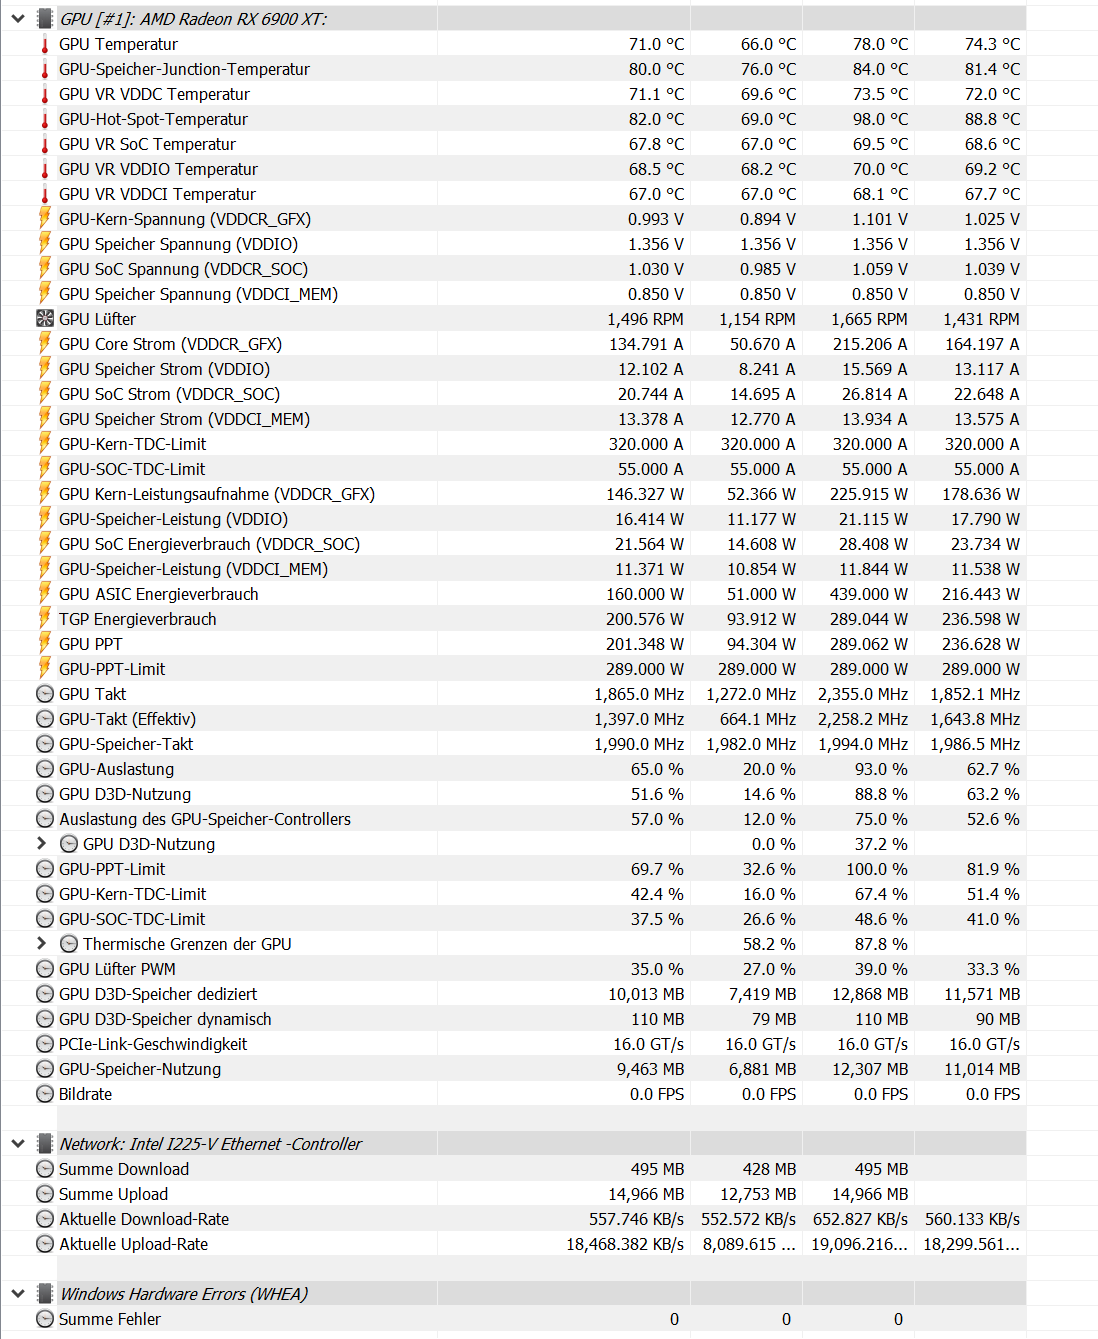
Task: Click clock icon beside GPU Takt
Action: pyautogui.click(x=45, y=694)
